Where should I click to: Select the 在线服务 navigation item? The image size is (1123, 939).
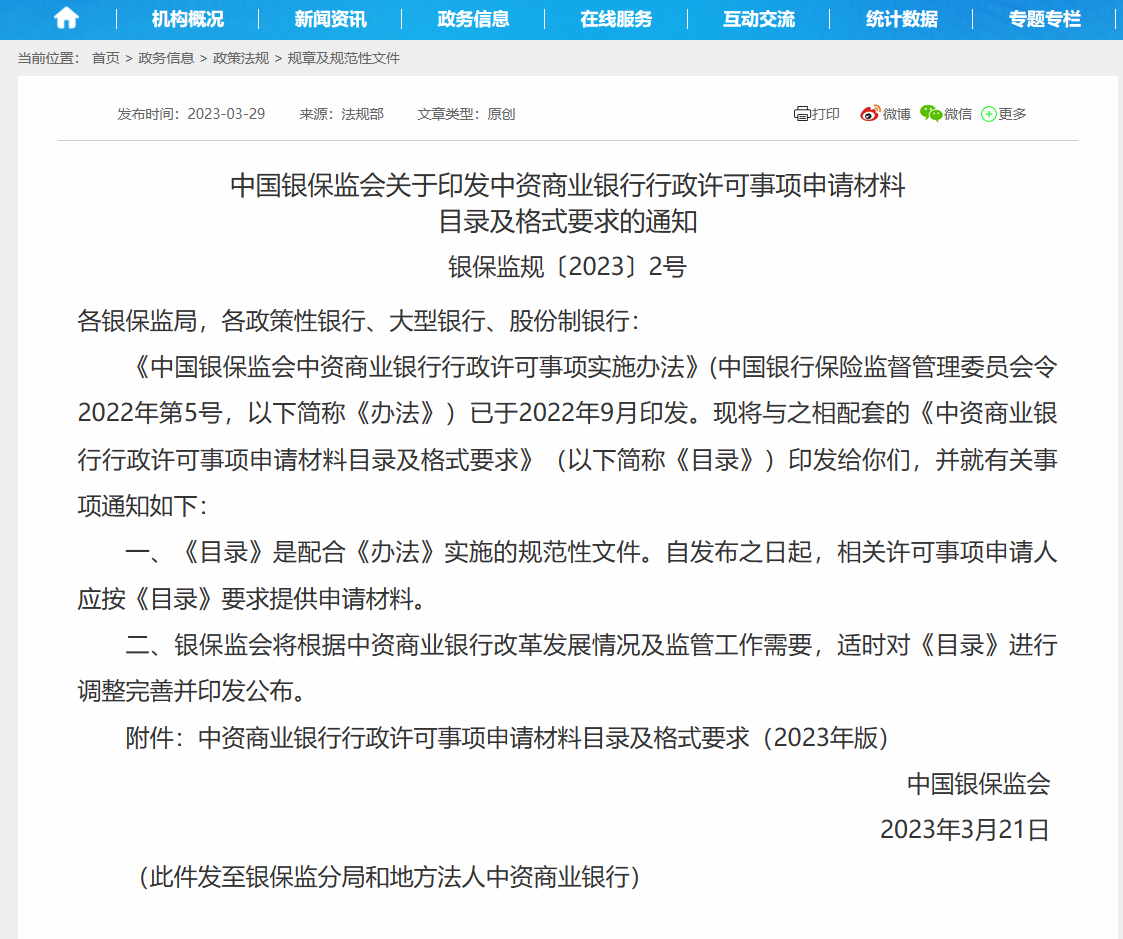click(x=616, y=19)
